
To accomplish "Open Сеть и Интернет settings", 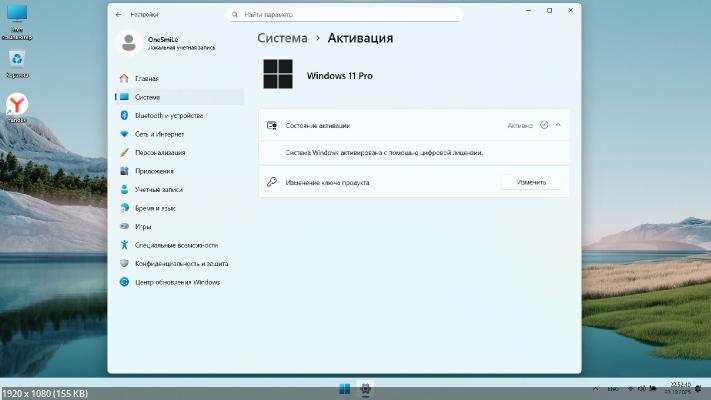I will point(159,134).
